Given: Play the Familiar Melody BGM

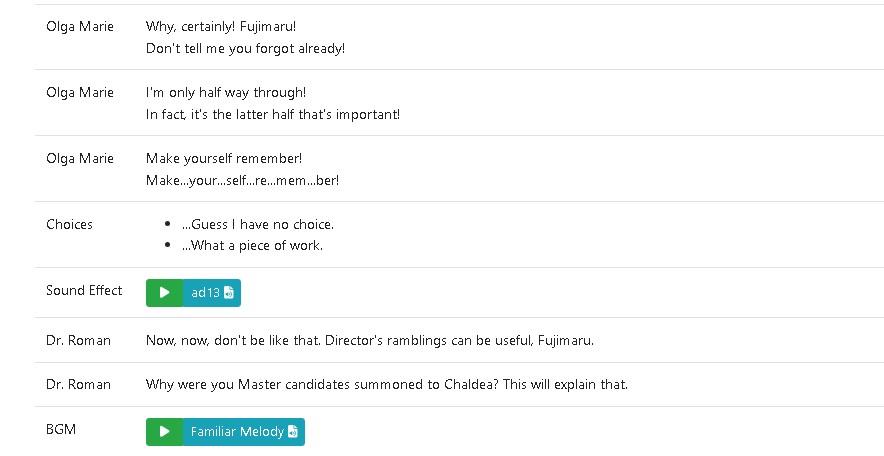Looking at the screenshot, I should pos(164,432).
